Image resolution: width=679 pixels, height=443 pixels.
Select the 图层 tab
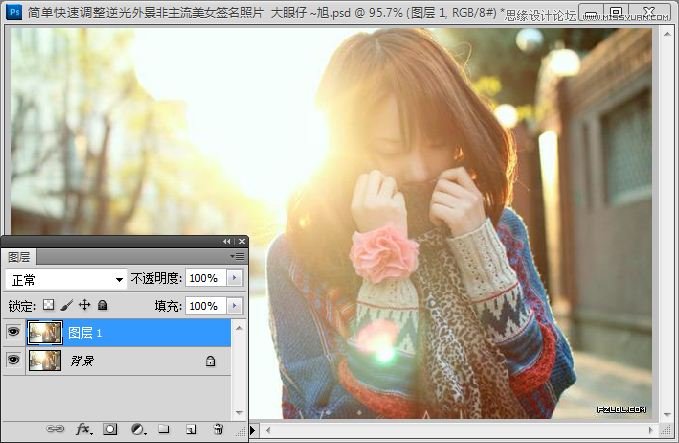click(19, 257)
